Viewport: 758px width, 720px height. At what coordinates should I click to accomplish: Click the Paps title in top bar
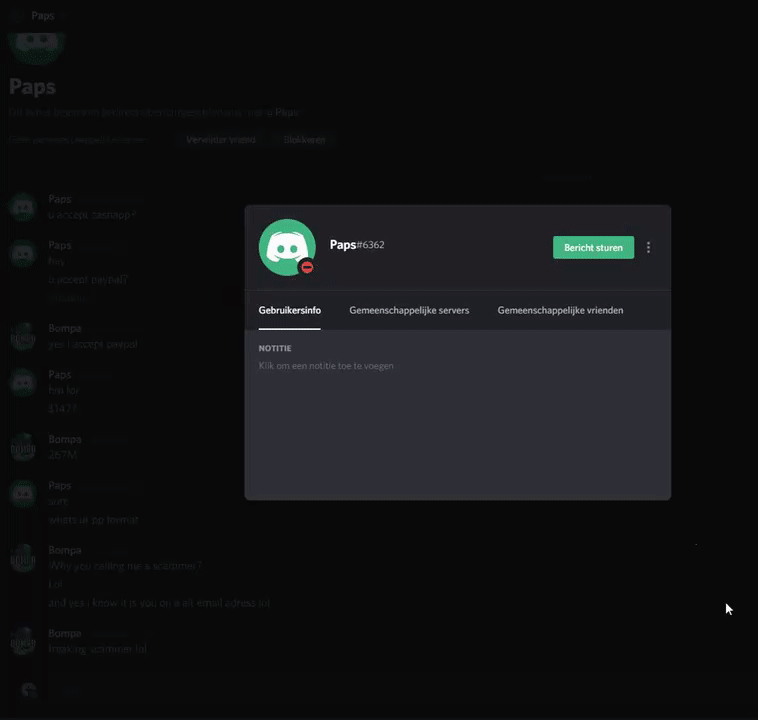coord(43,15)
